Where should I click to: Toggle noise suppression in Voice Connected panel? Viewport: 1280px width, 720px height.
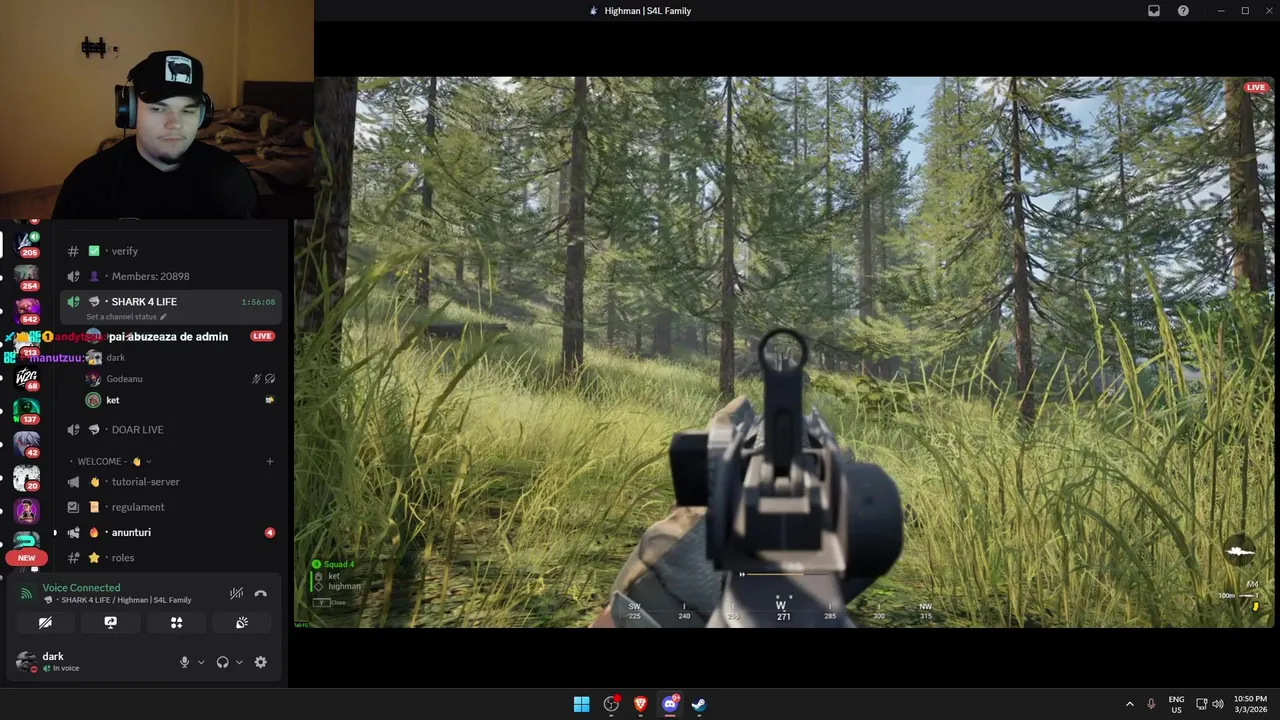(236, 593)
